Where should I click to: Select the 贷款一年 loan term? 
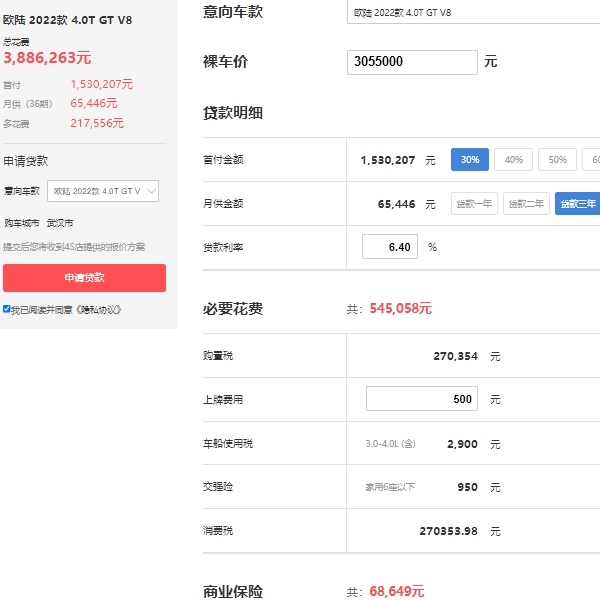click(474, 204)
